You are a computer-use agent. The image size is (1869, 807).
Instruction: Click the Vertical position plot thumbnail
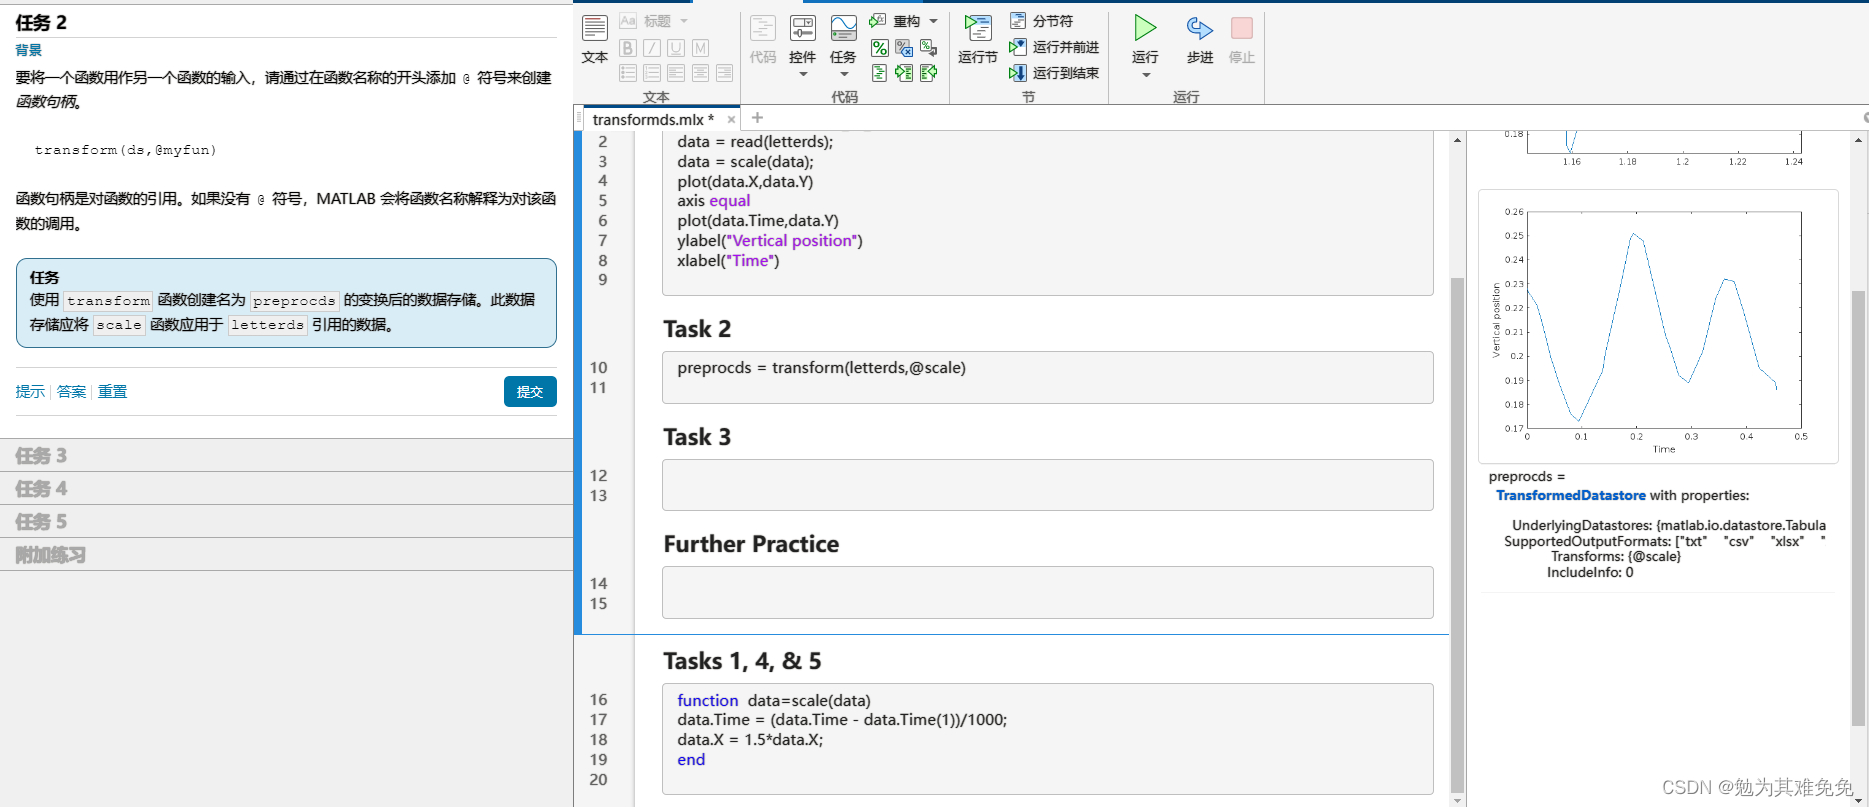1658,327
